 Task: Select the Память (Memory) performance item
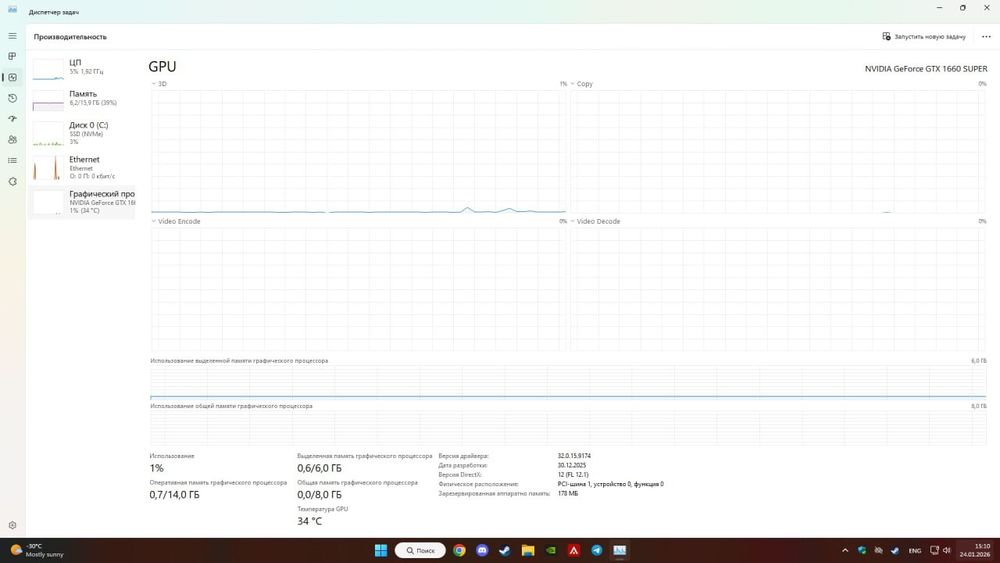tap(82, 99)
